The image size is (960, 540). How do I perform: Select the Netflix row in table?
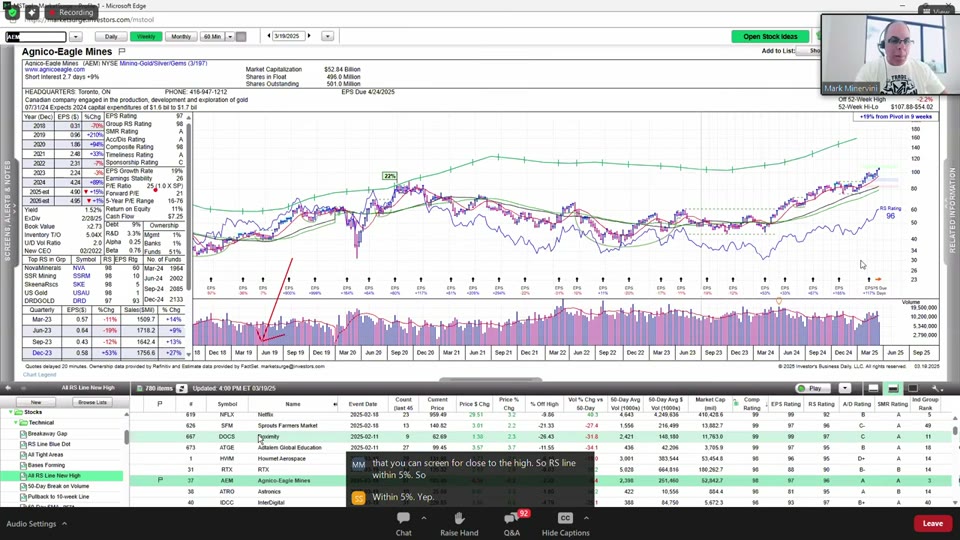point(542,414)
